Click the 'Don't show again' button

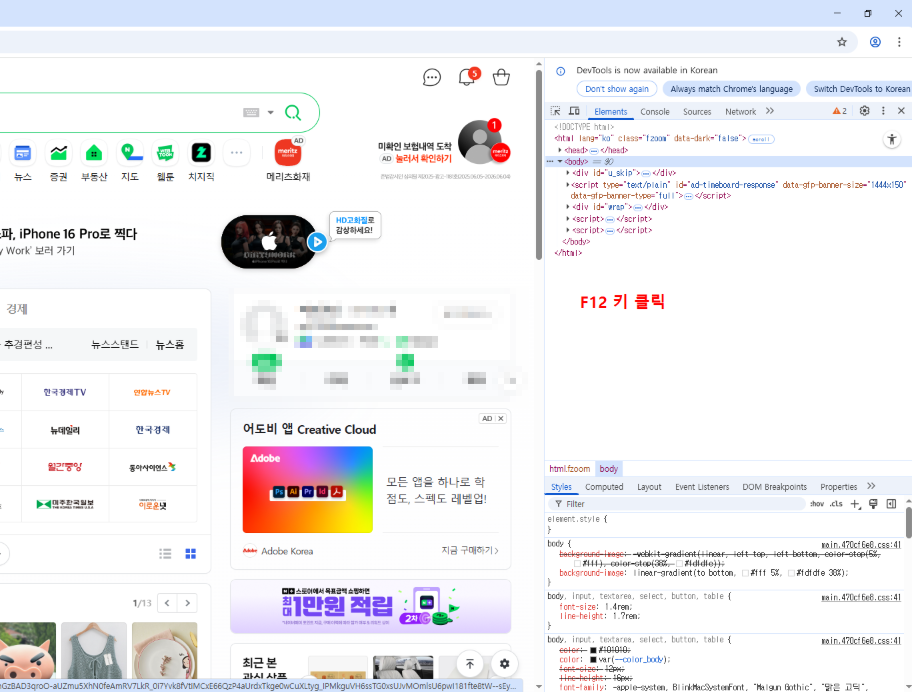coord(617,89)
